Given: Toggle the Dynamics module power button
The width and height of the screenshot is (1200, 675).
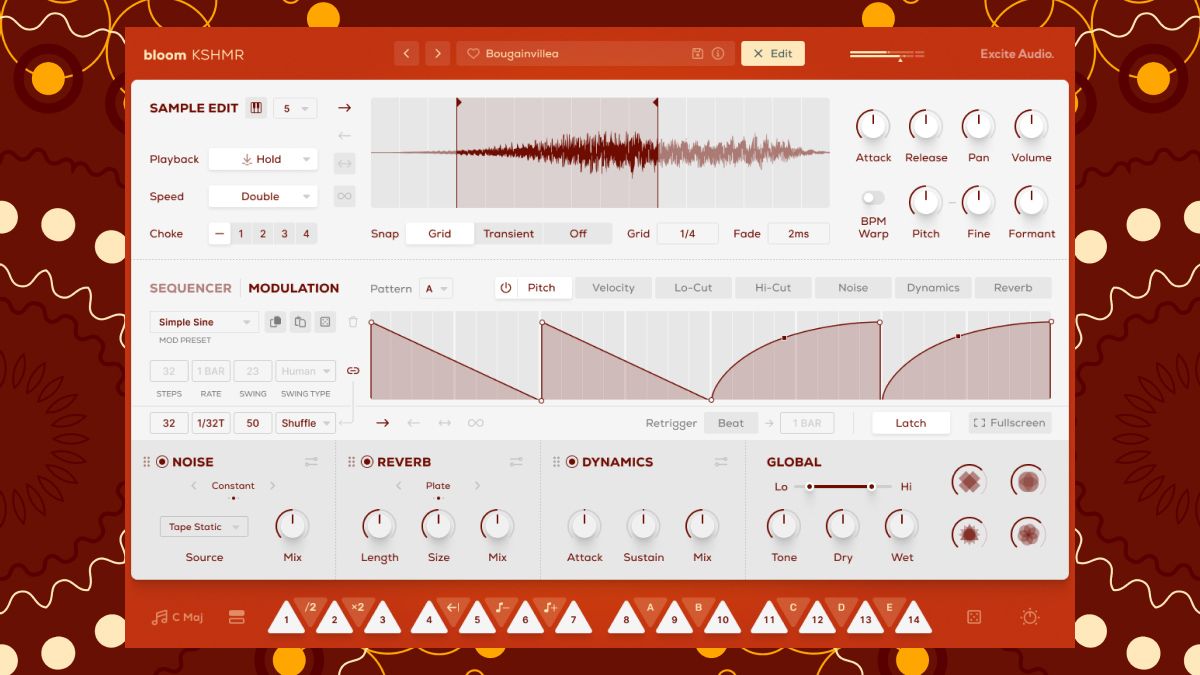Looking at the screenshot, I should pyautogui.click(x=572, y=462).
